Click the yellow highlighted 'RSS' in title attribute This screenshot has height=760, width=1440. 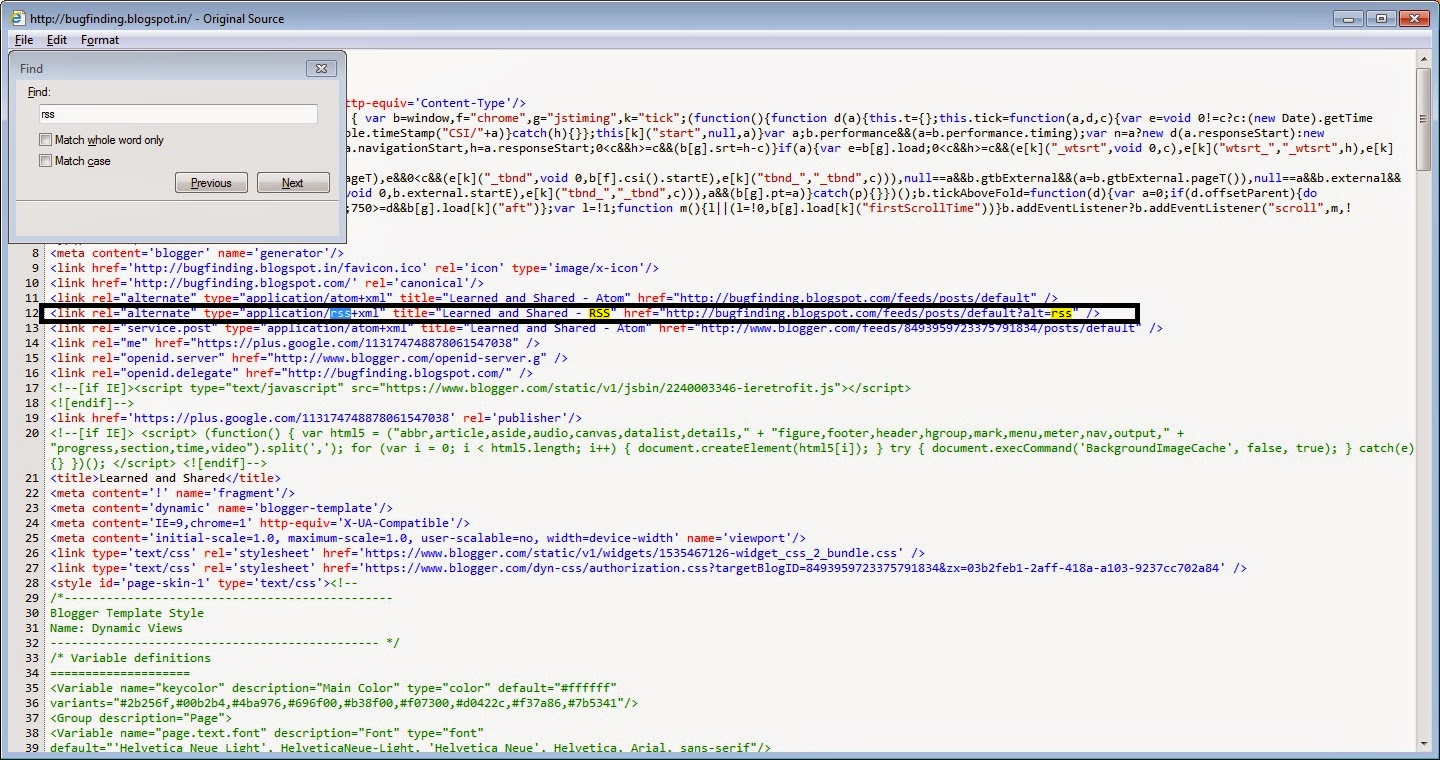point(599,313)
